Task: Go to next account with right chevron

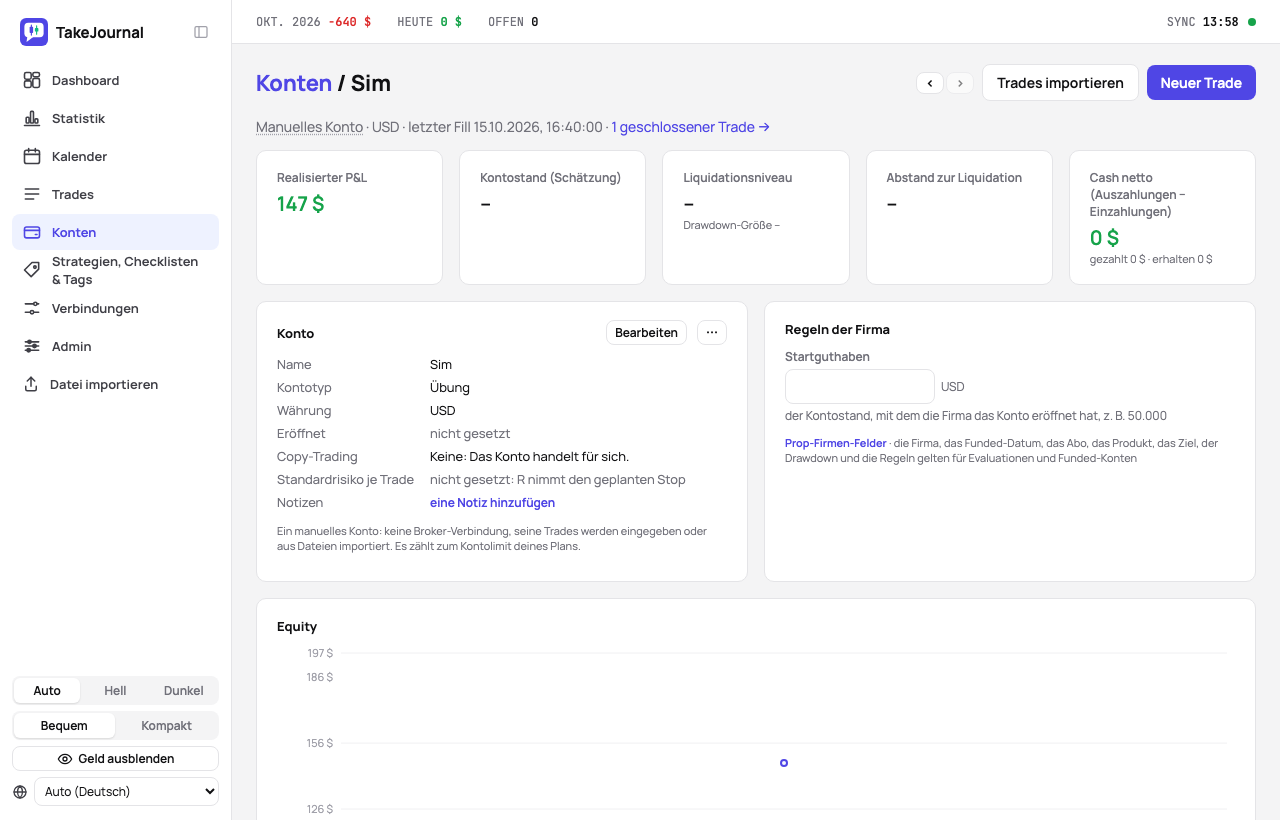Action: click(960, 83)
